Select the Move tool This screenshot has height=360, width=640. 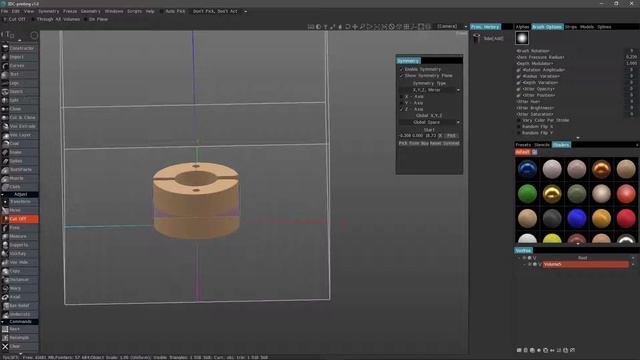click(20, 210)
